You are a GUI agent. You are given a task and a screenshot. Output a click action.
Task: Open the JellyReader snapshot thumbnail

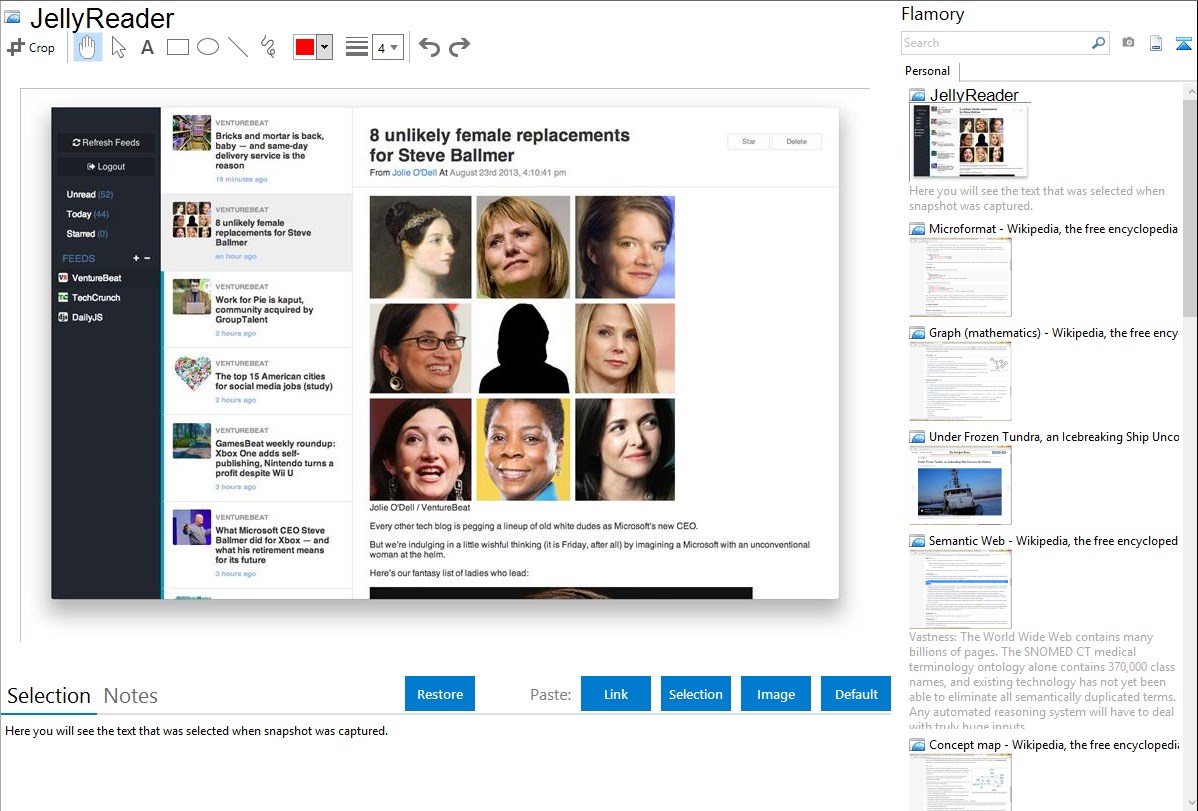coord(969,141)
